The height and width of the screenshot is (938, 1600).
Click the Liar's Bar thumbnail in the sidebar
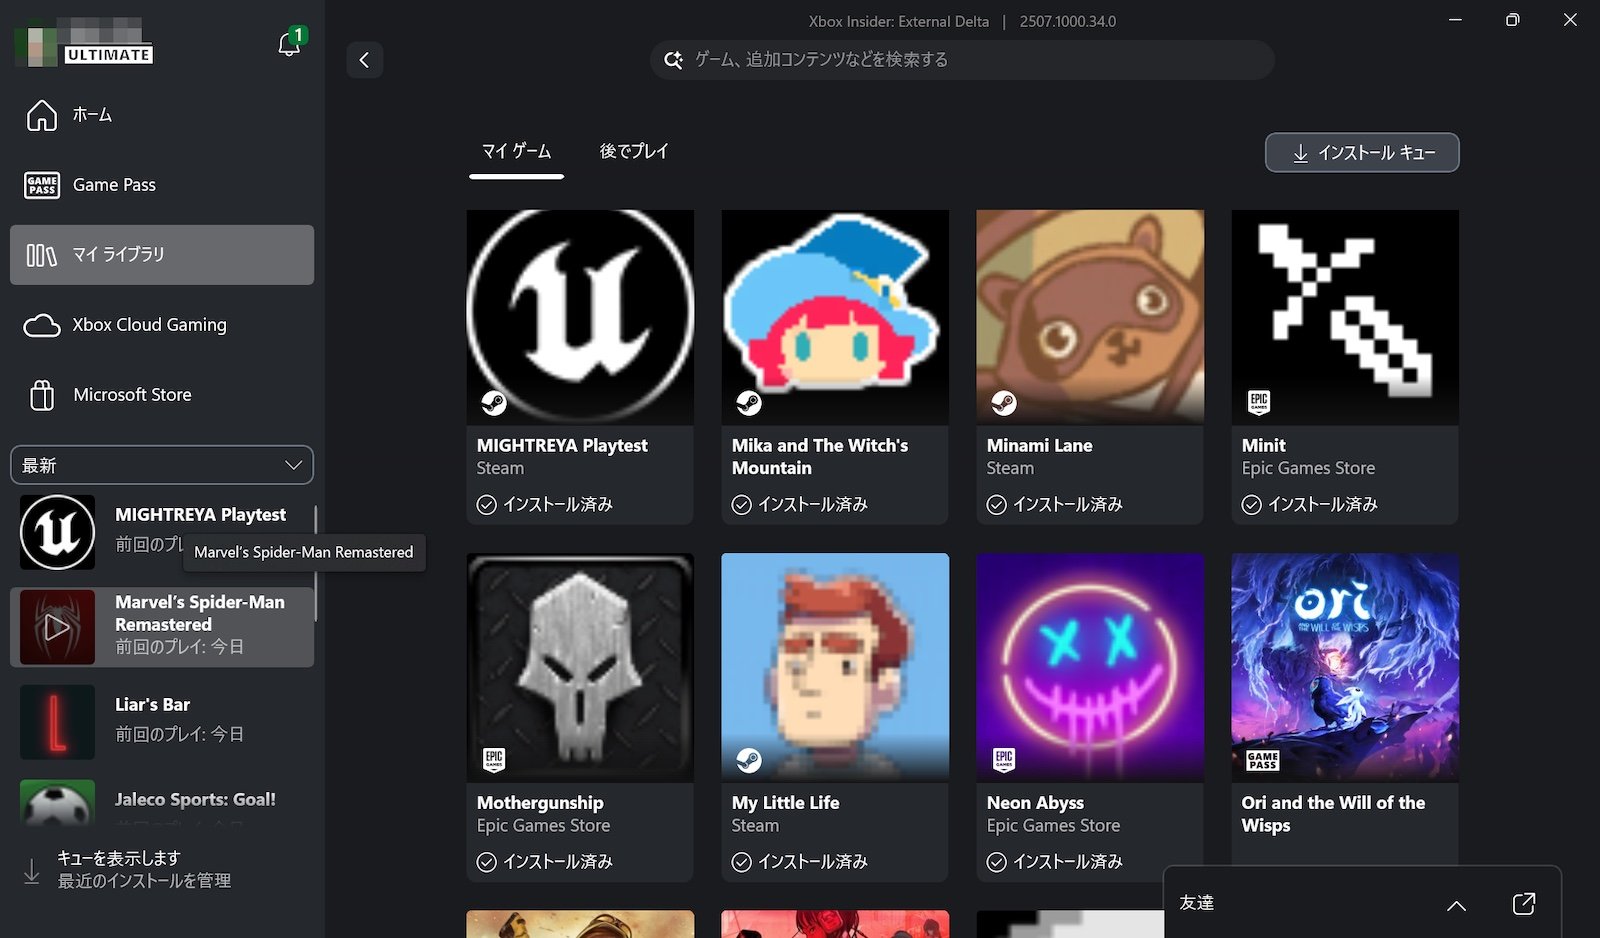(57, 721)
